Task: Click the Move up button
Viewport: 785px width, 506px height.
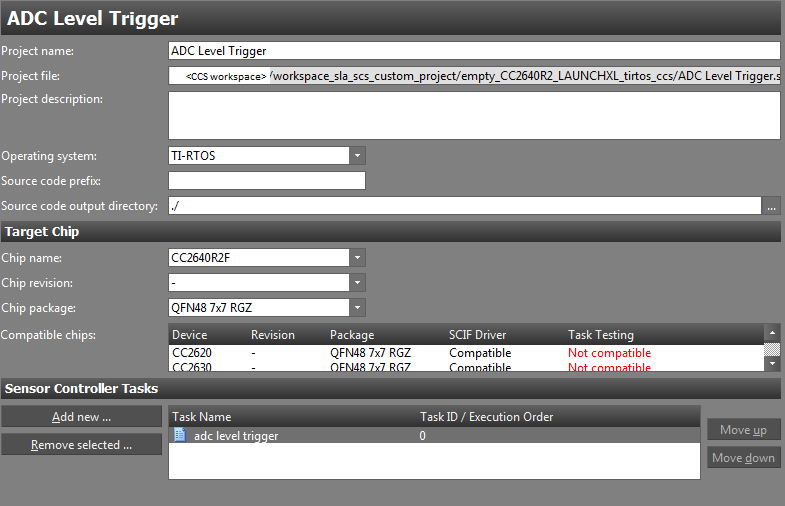Action: (x=743, y=430)
